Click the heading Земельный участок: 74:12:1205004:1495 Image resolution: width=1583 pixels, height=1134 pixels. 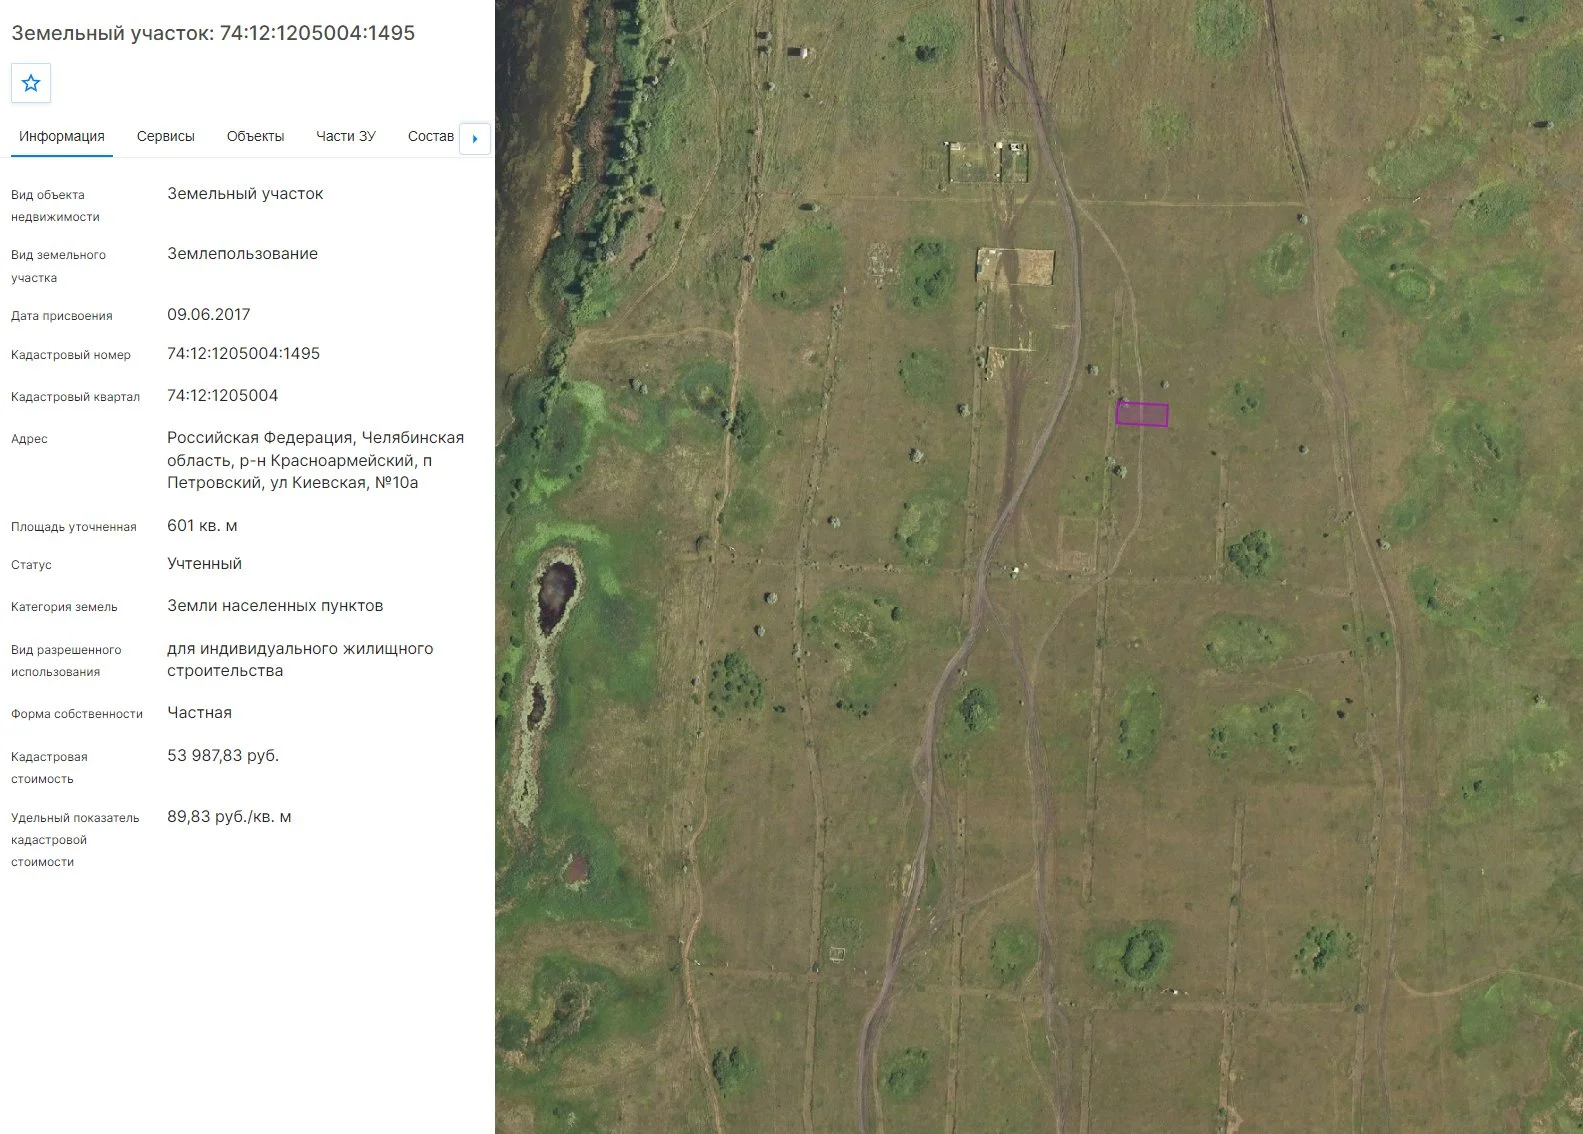[213, 33]
